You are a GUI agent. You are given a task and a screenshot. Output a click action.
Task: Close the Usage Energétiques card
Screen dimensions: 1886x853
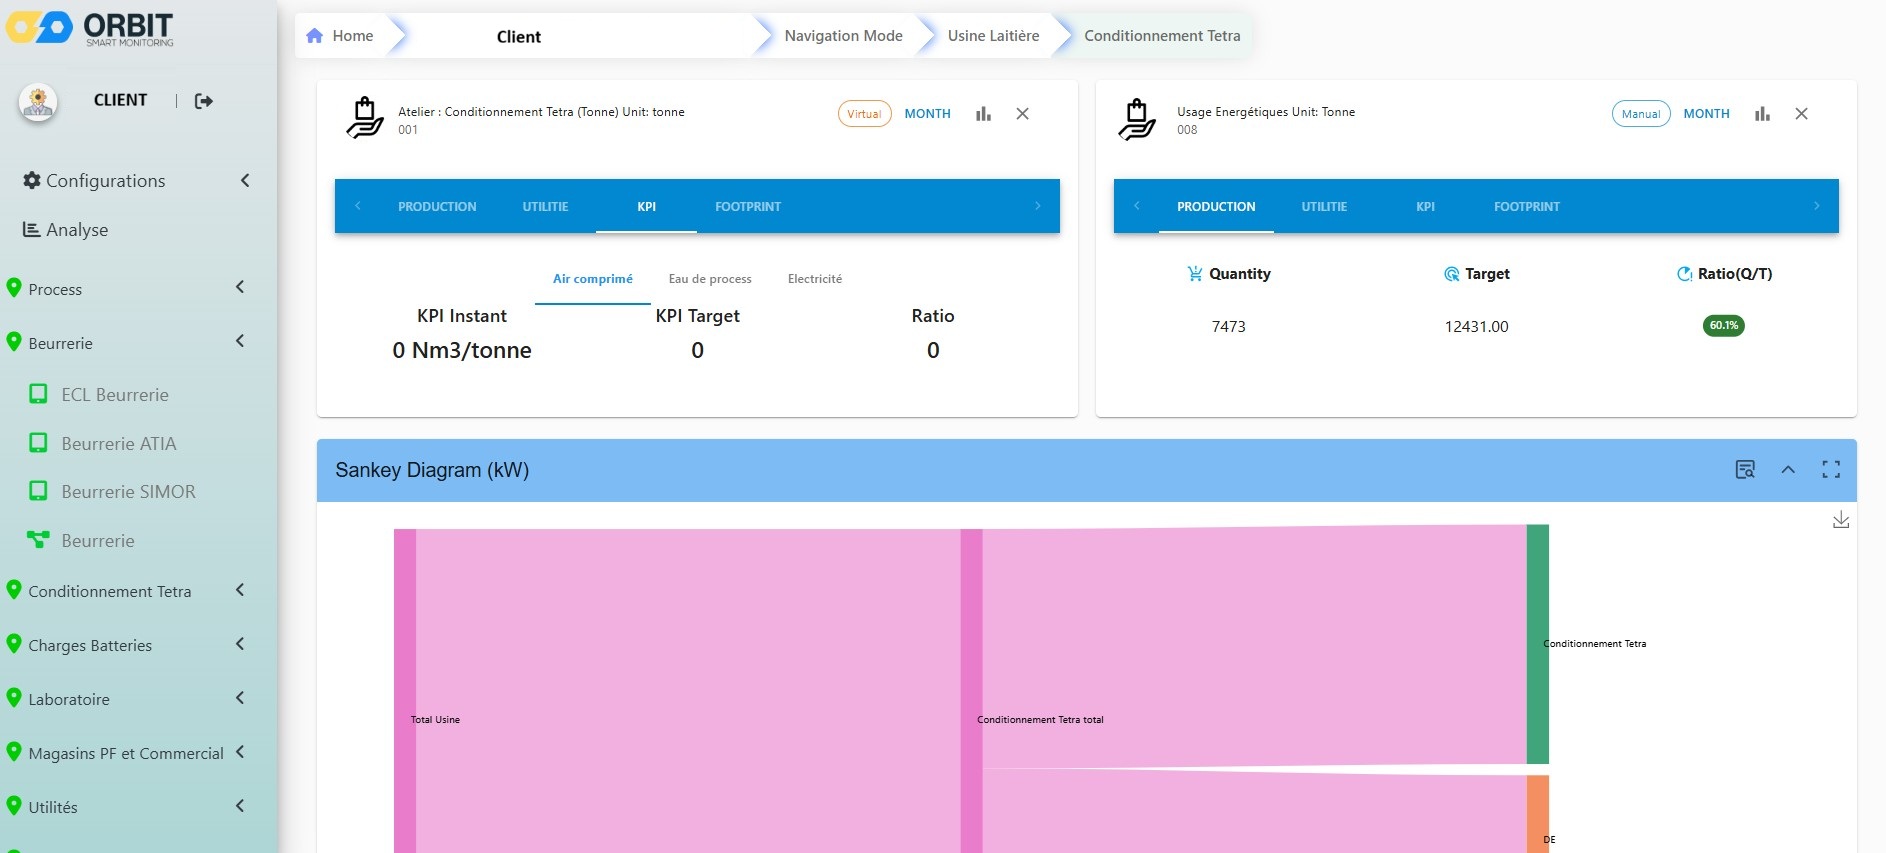[1801, 114]
